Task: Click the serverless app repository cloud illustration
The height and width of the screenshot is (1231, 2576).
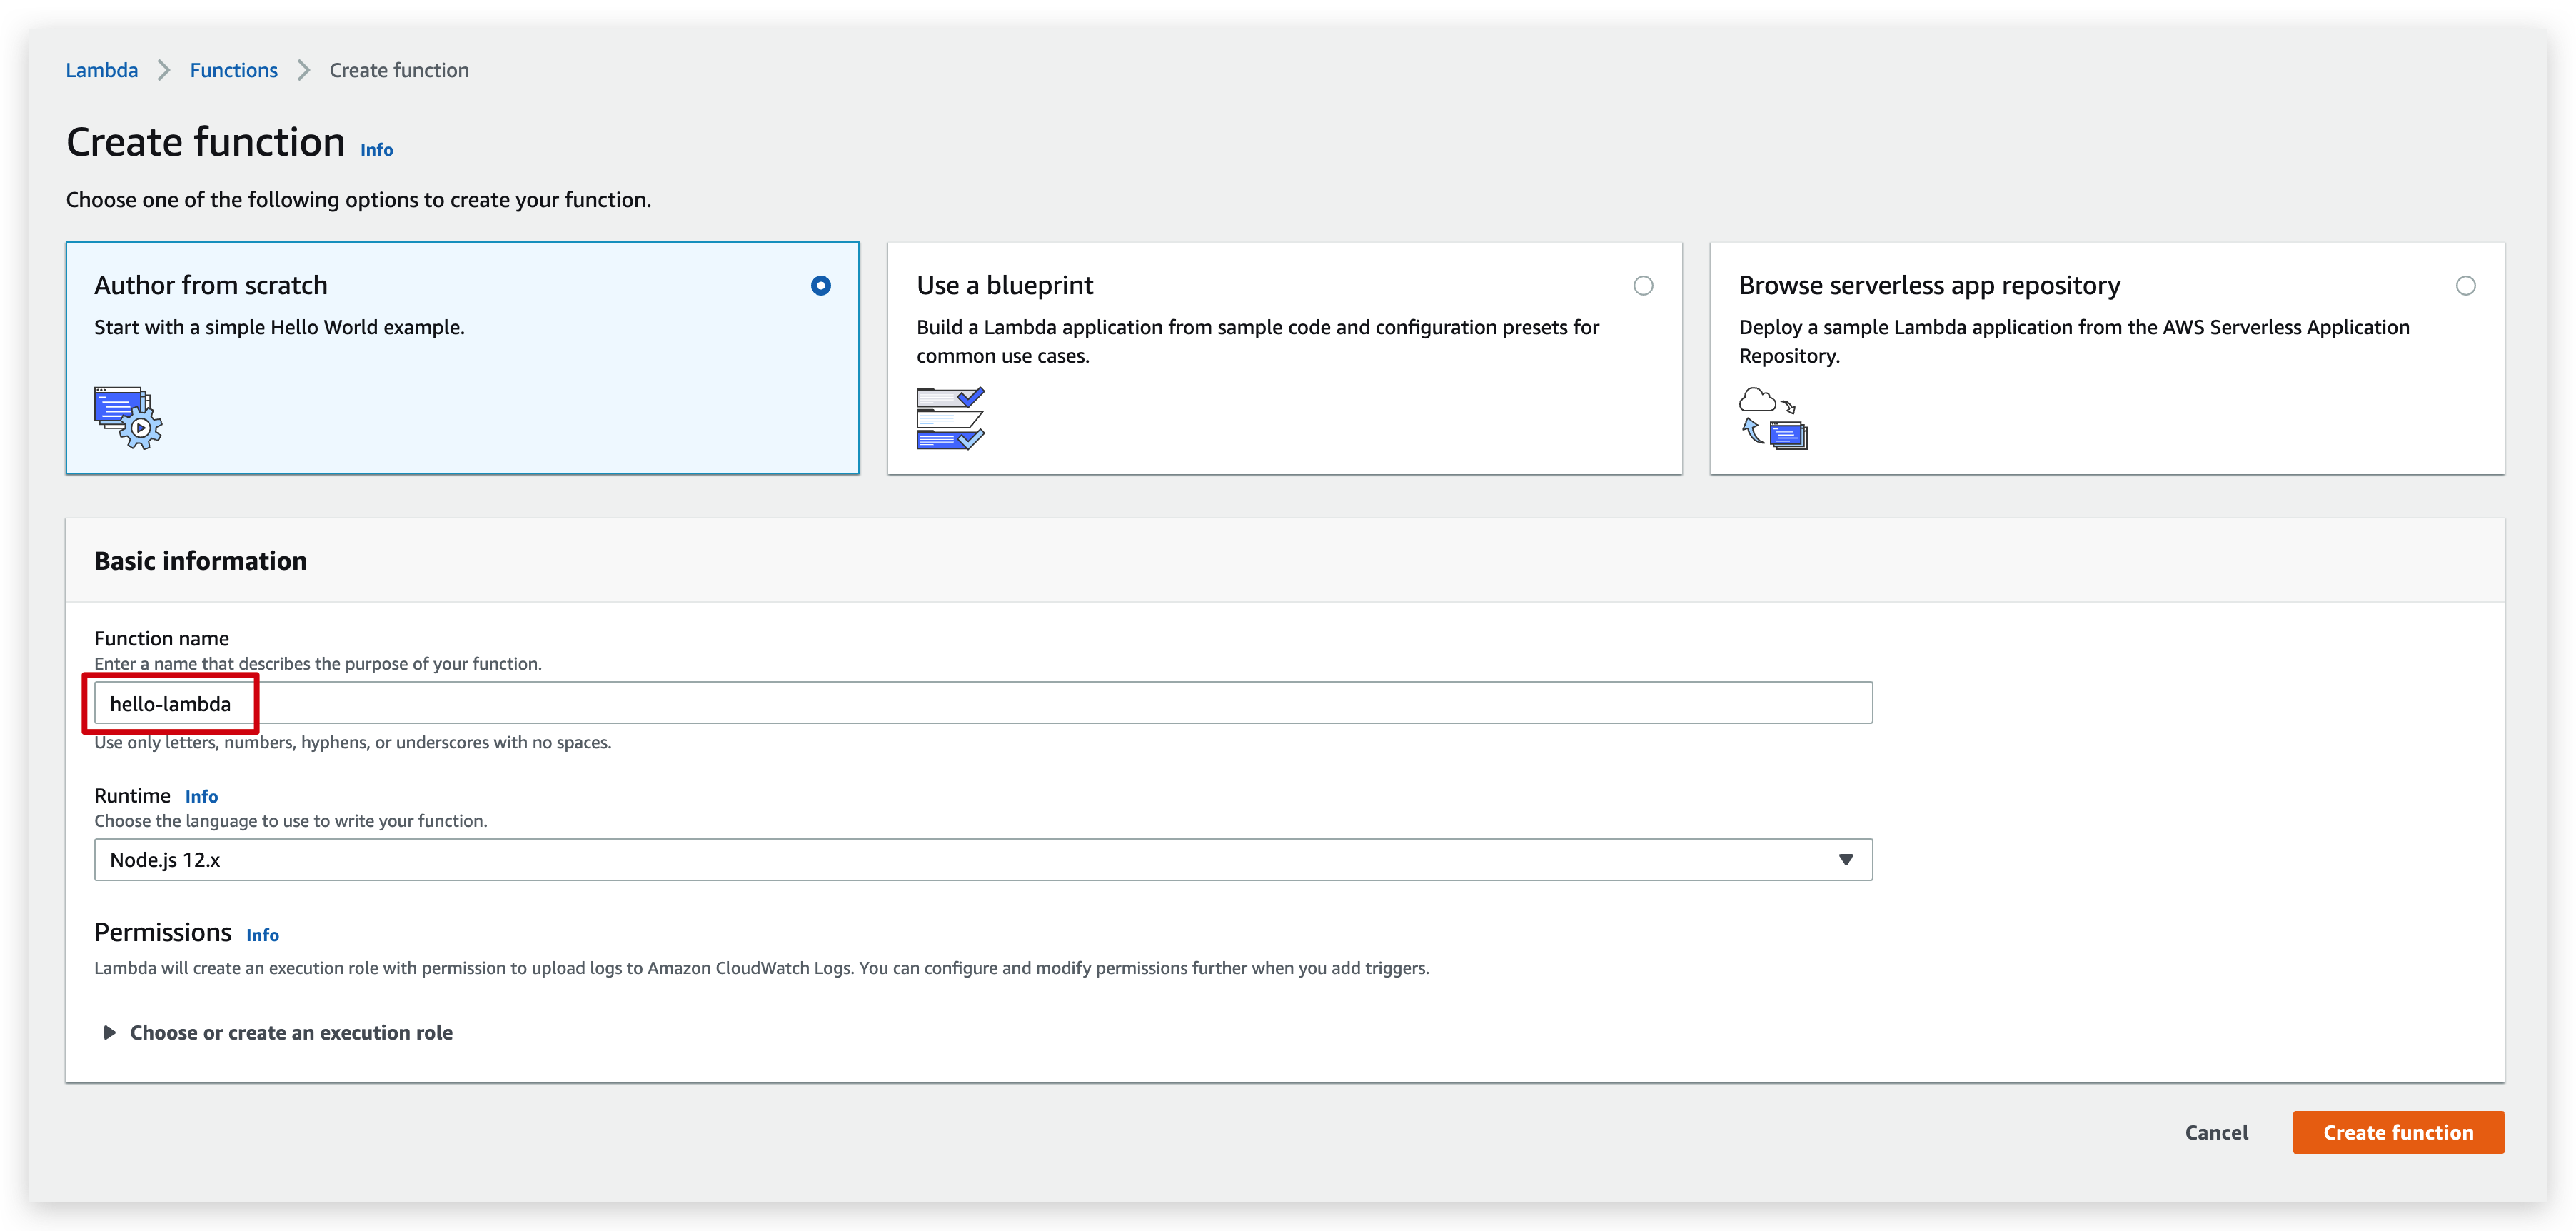Action: pyautogui.click(x=1773, y=418)
